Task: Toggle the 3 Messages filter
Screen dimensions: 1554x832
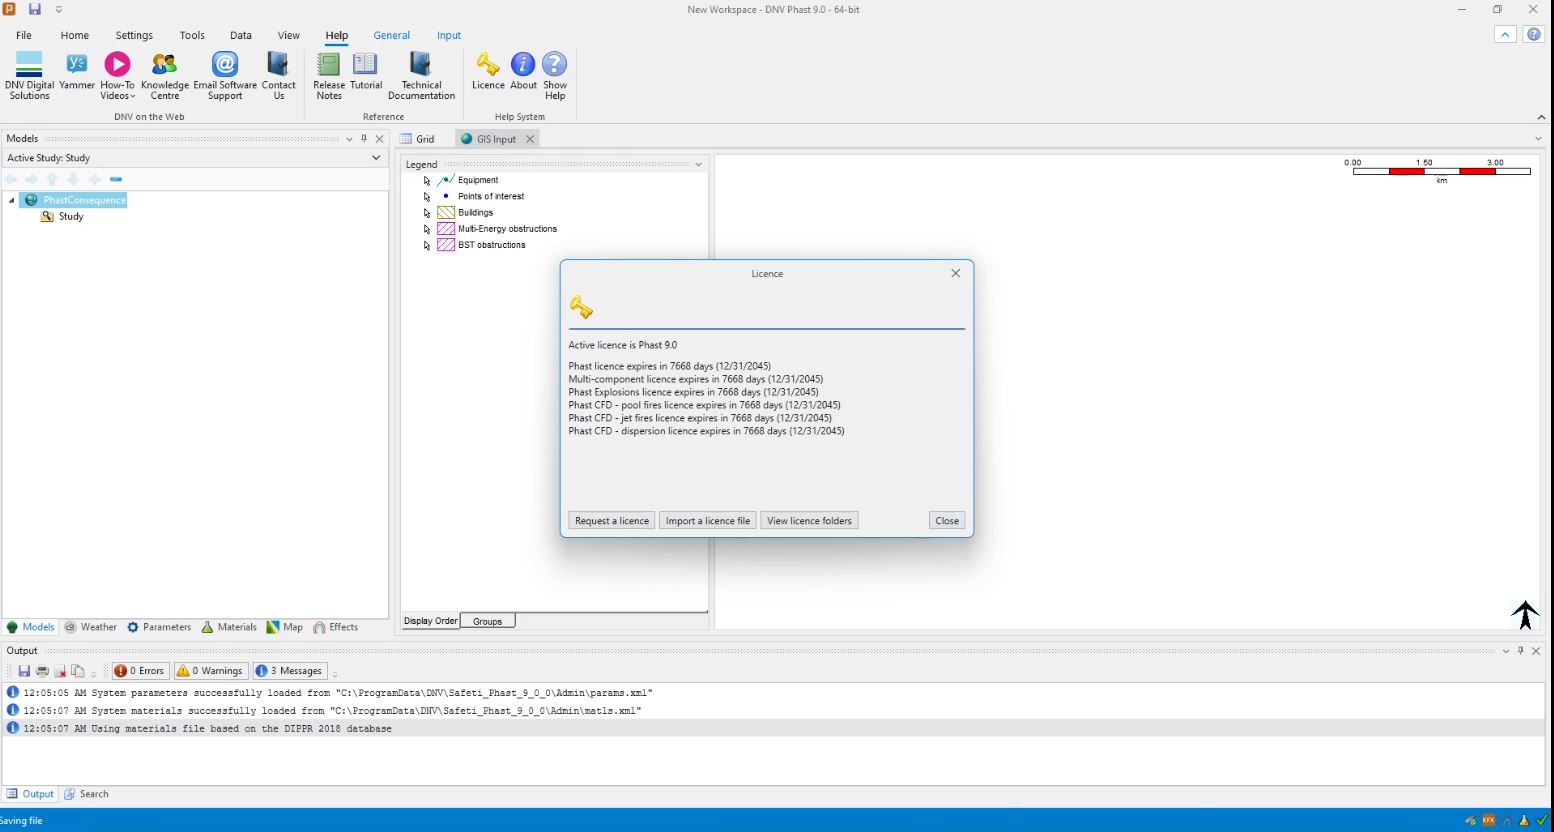Action: point(289,671)
